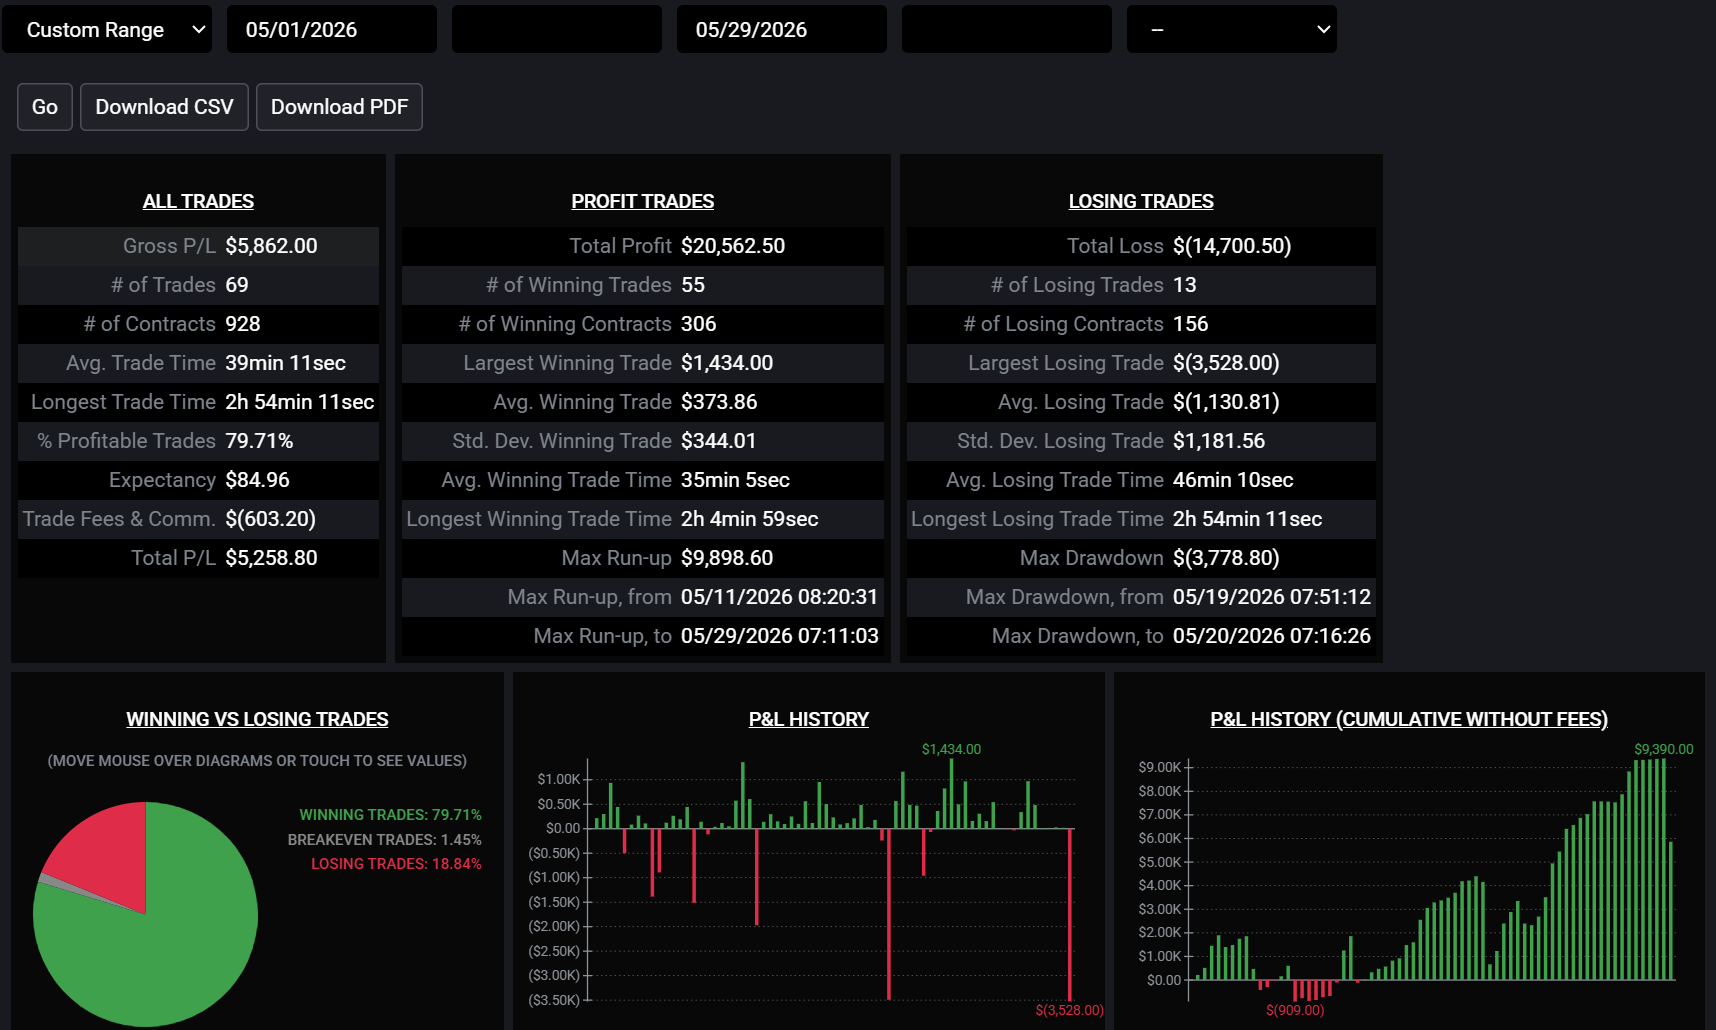
Task: Click Largest Winning Trade $1,434.00
Action: (x=727, y=363)
